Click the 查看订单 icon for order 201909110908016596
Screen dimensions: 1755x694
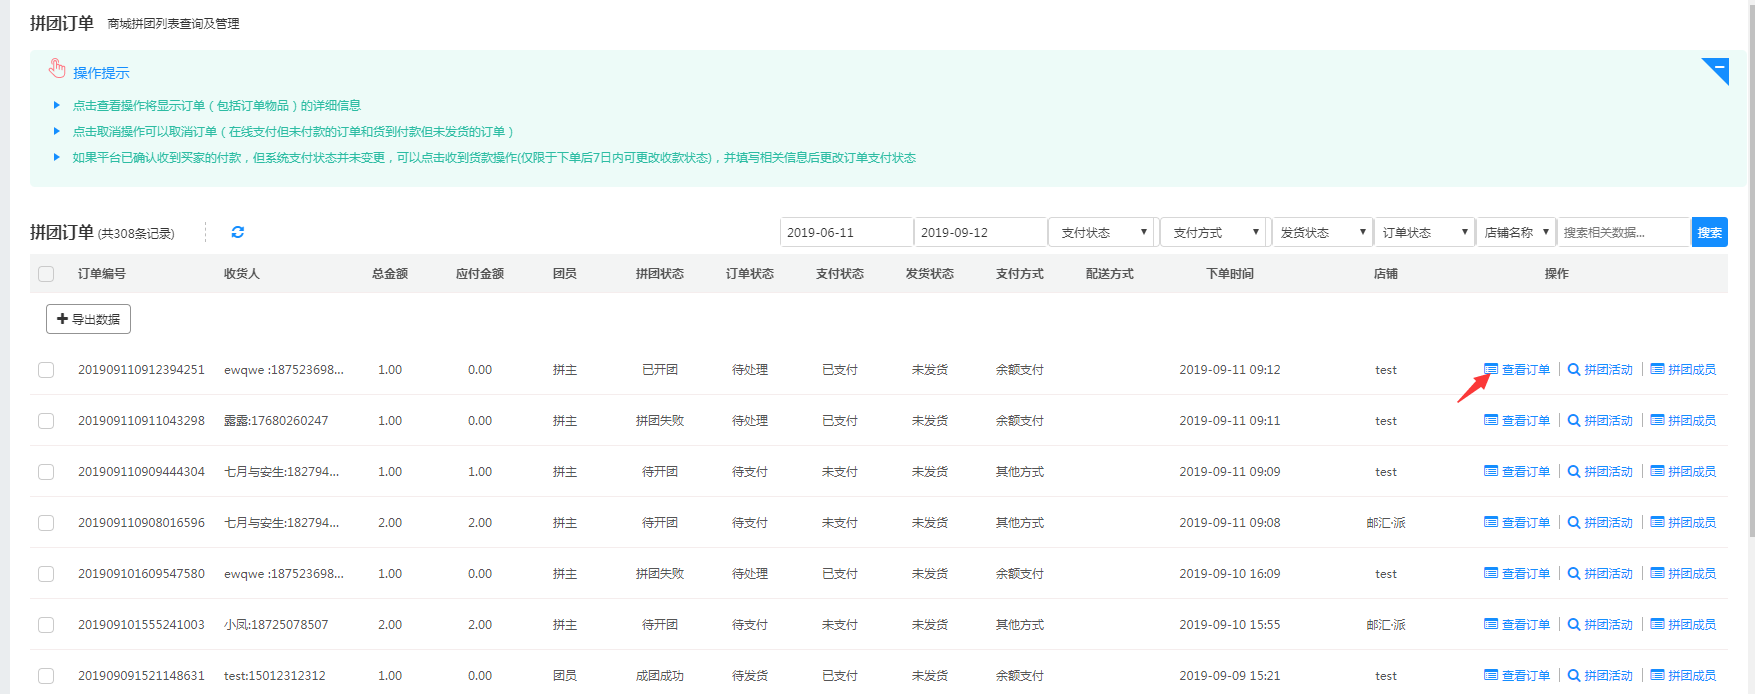tap(1491, 523)
